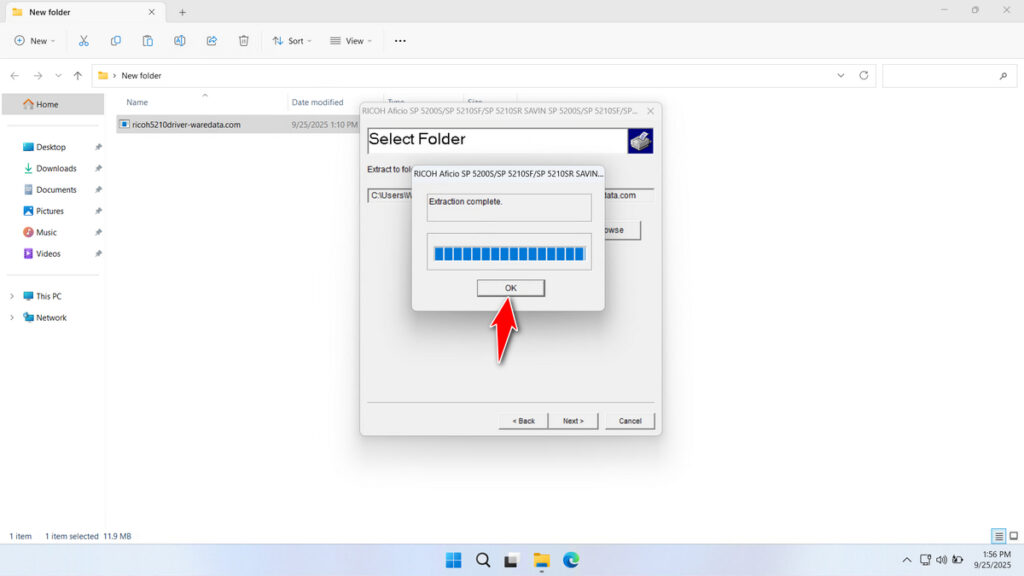Click New folder in address bar
This screenshot has width=1024, height=576.
[141, 76]
